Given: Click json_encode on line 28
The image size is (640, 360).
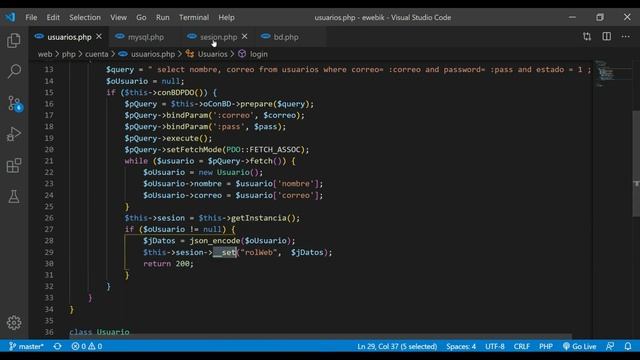Looking at the screenshot, I should coord(215,241).
